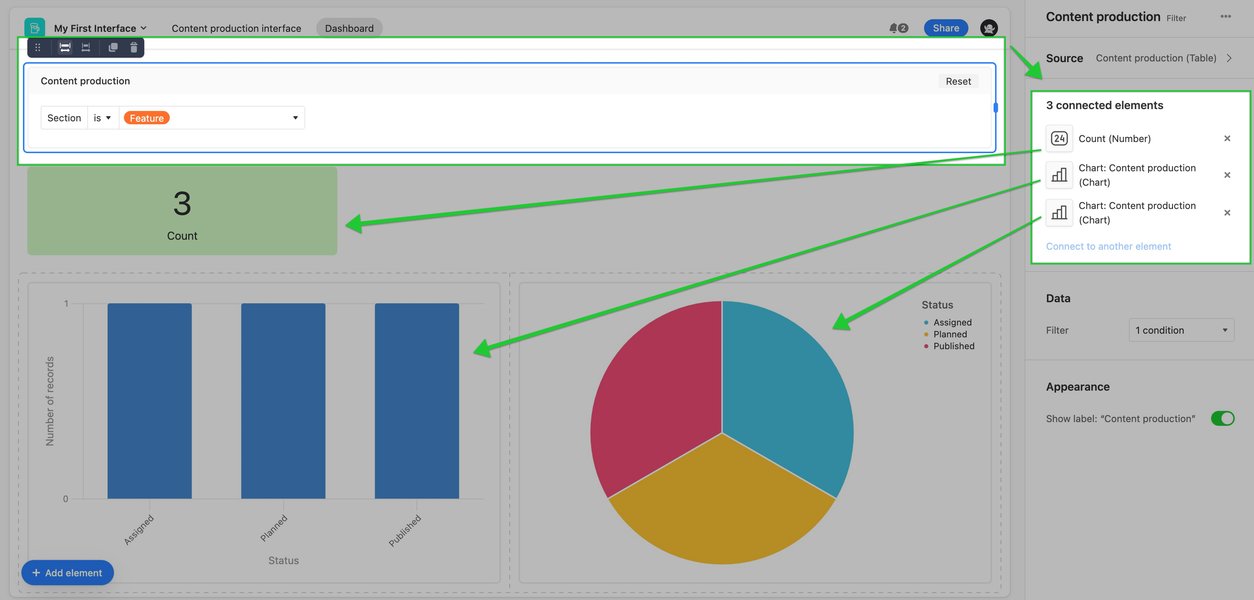Click the Status axis title under bar chart
This screenshot has width=1254, height=600.
[283, 561]
